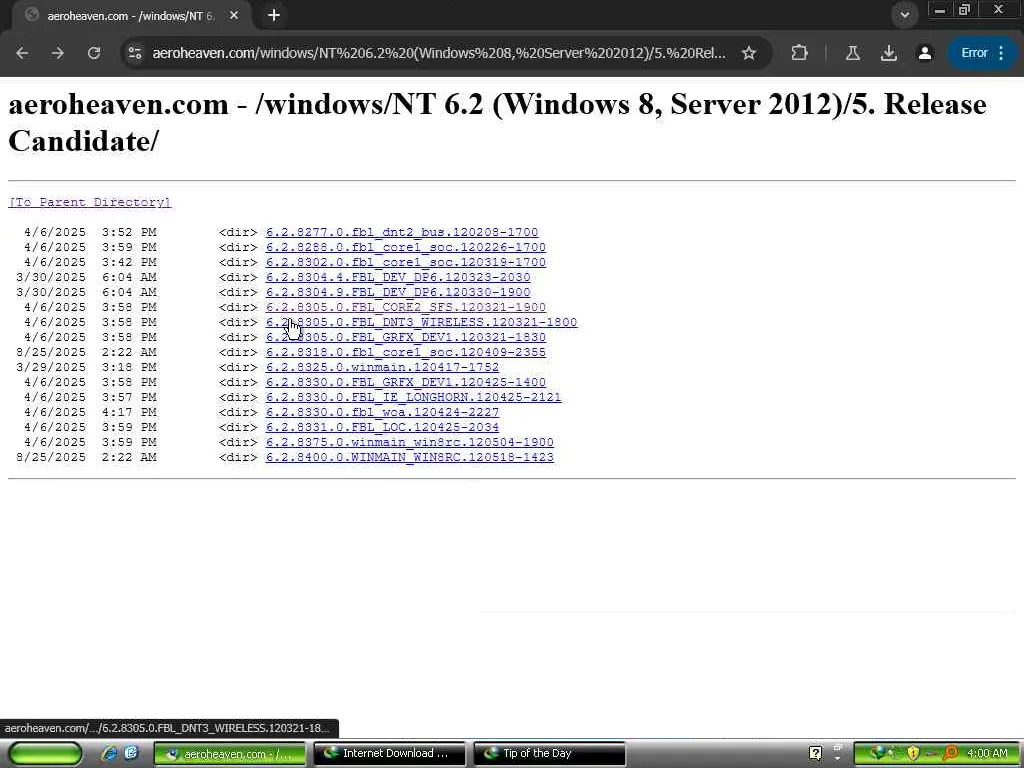The height and width of the screenshot is (768, 1024).
Task: Open 6.2.8330.0.FBL_GRFX_DEV1.120425-1400 directory
Action: [406, 382]
